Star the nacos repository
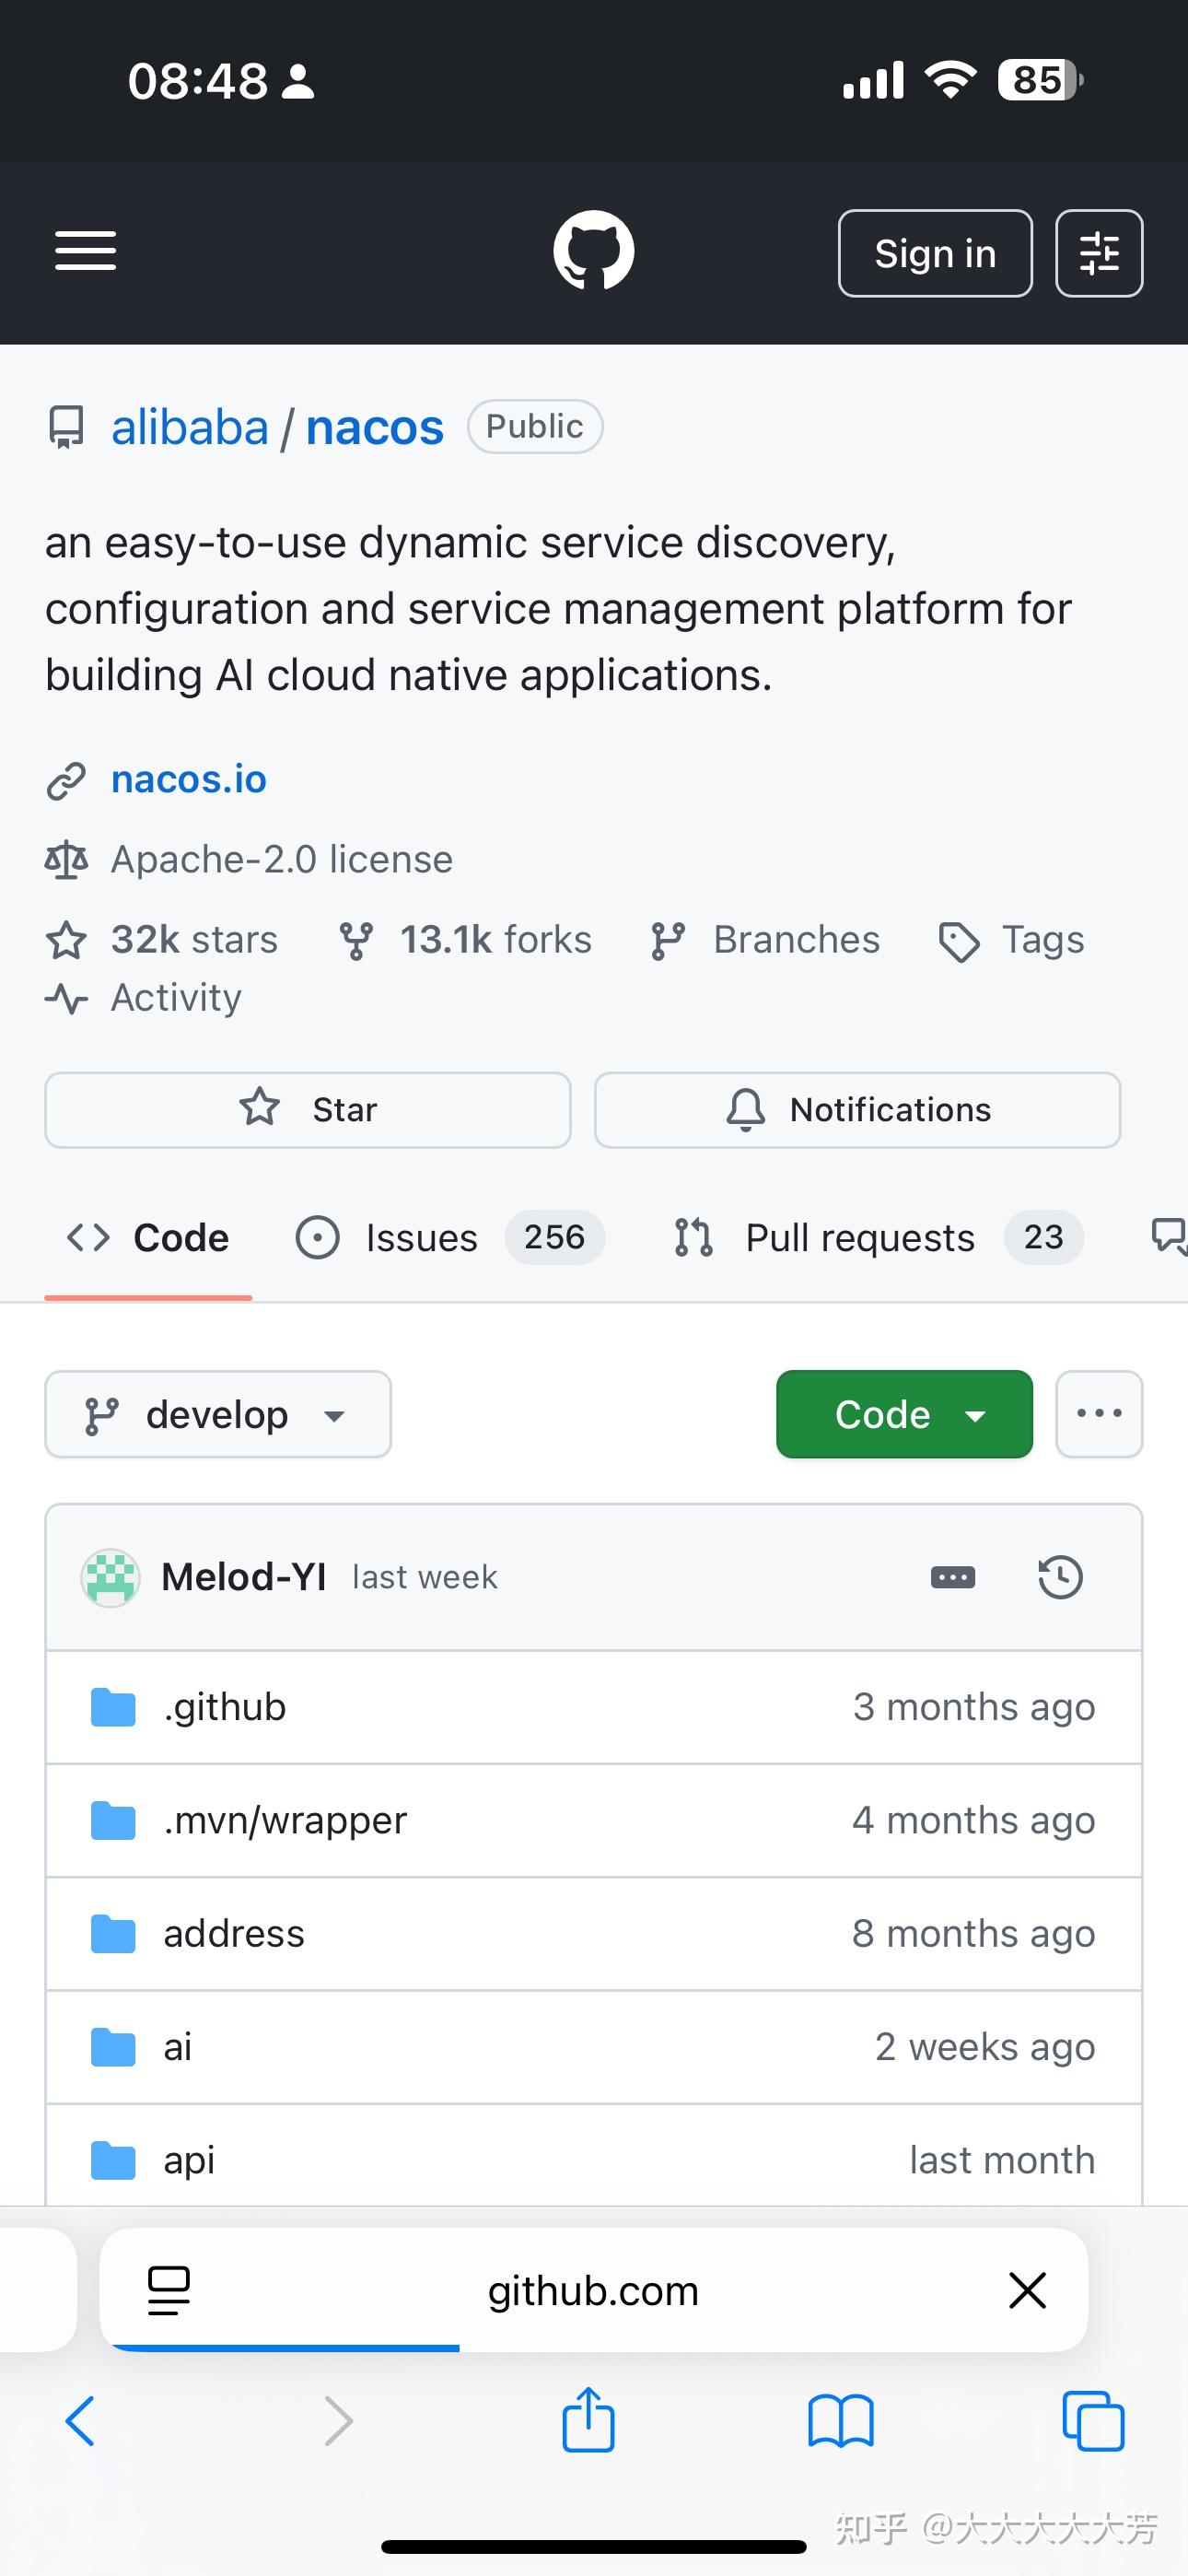1188x2576 pixels. pyautogui.click(x=308, y=1110)
